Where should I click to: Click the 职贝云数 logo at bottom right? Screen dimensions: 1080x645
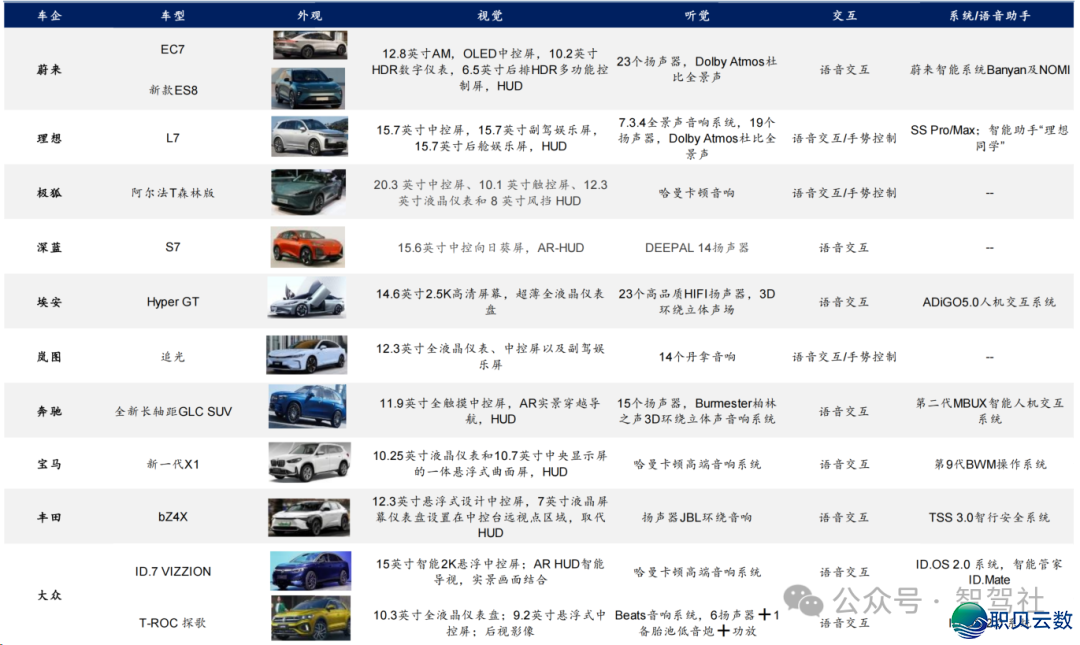coord(1012,619)
